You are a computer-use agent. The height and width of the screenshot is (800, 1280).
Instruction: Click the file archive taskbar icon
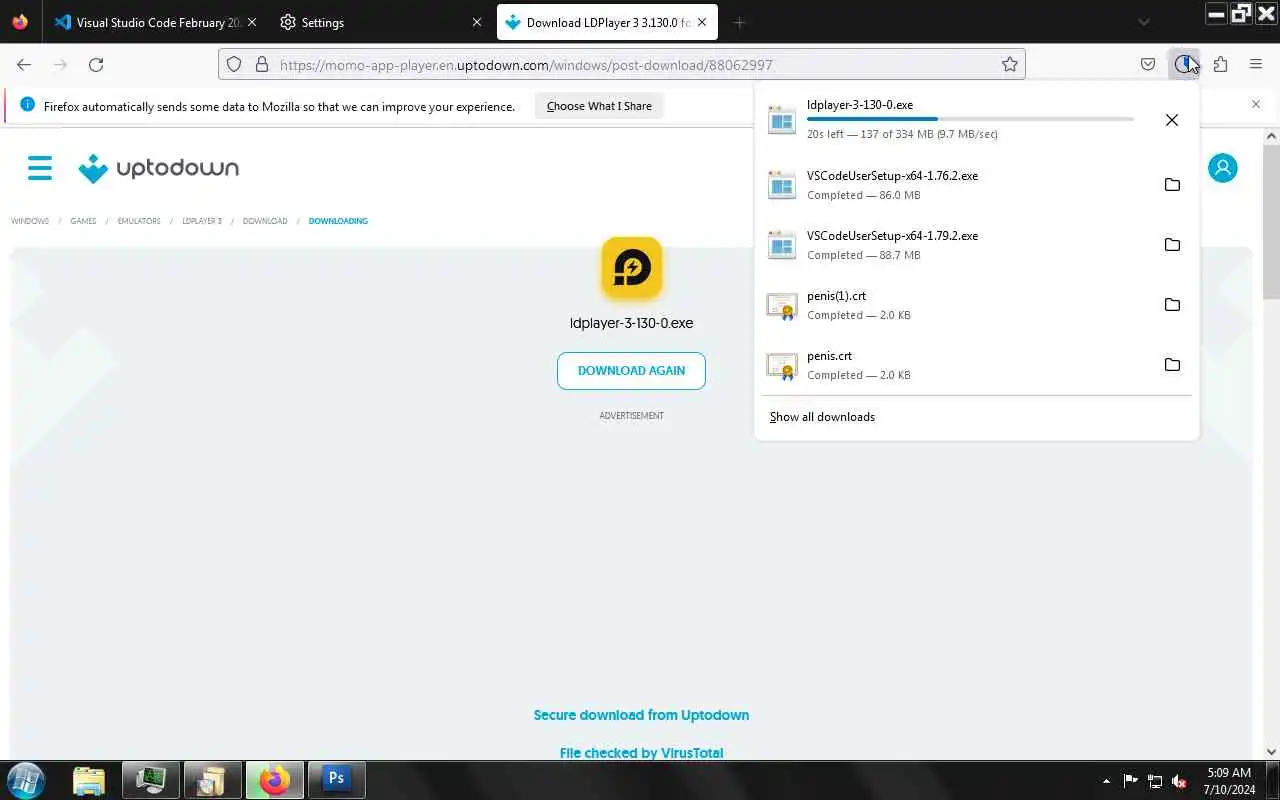(212, 779)
